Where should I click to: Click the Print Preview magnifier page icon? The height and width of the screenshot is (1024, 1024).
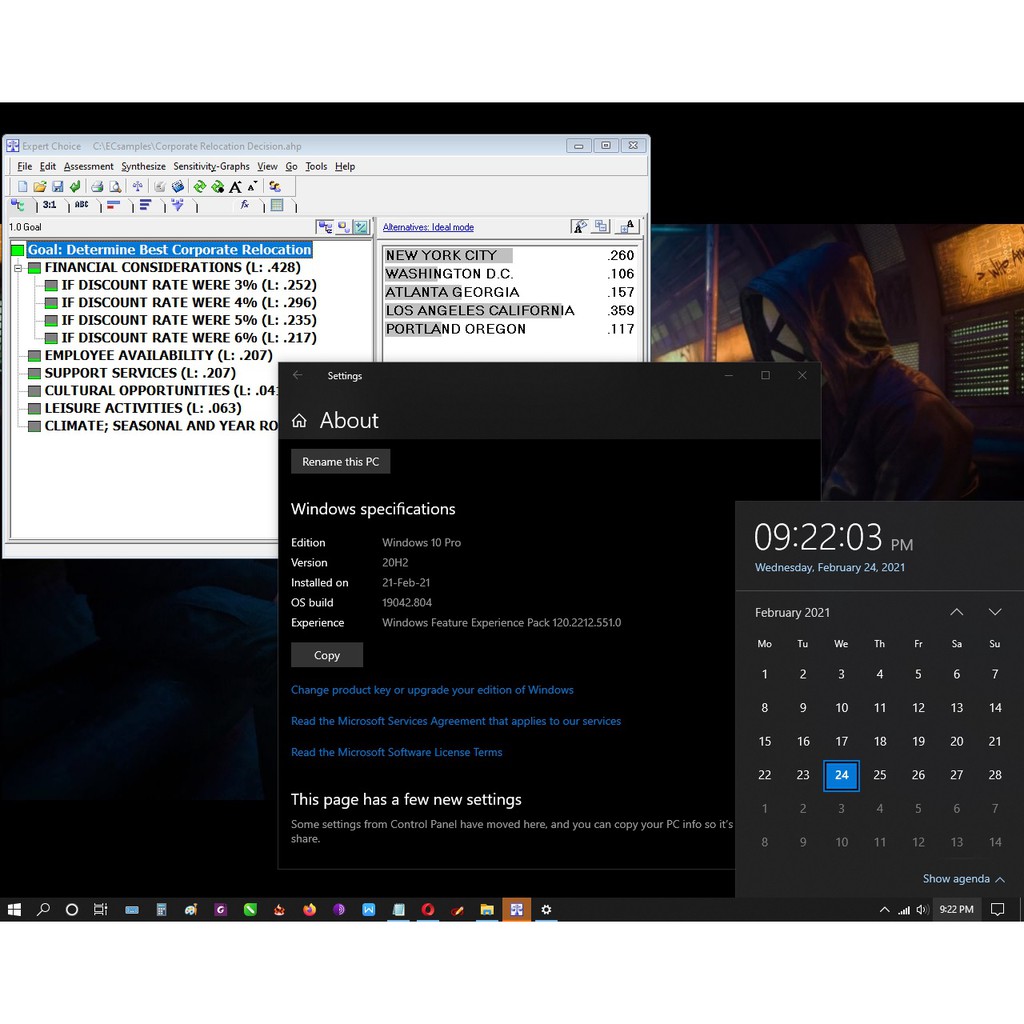115,187
